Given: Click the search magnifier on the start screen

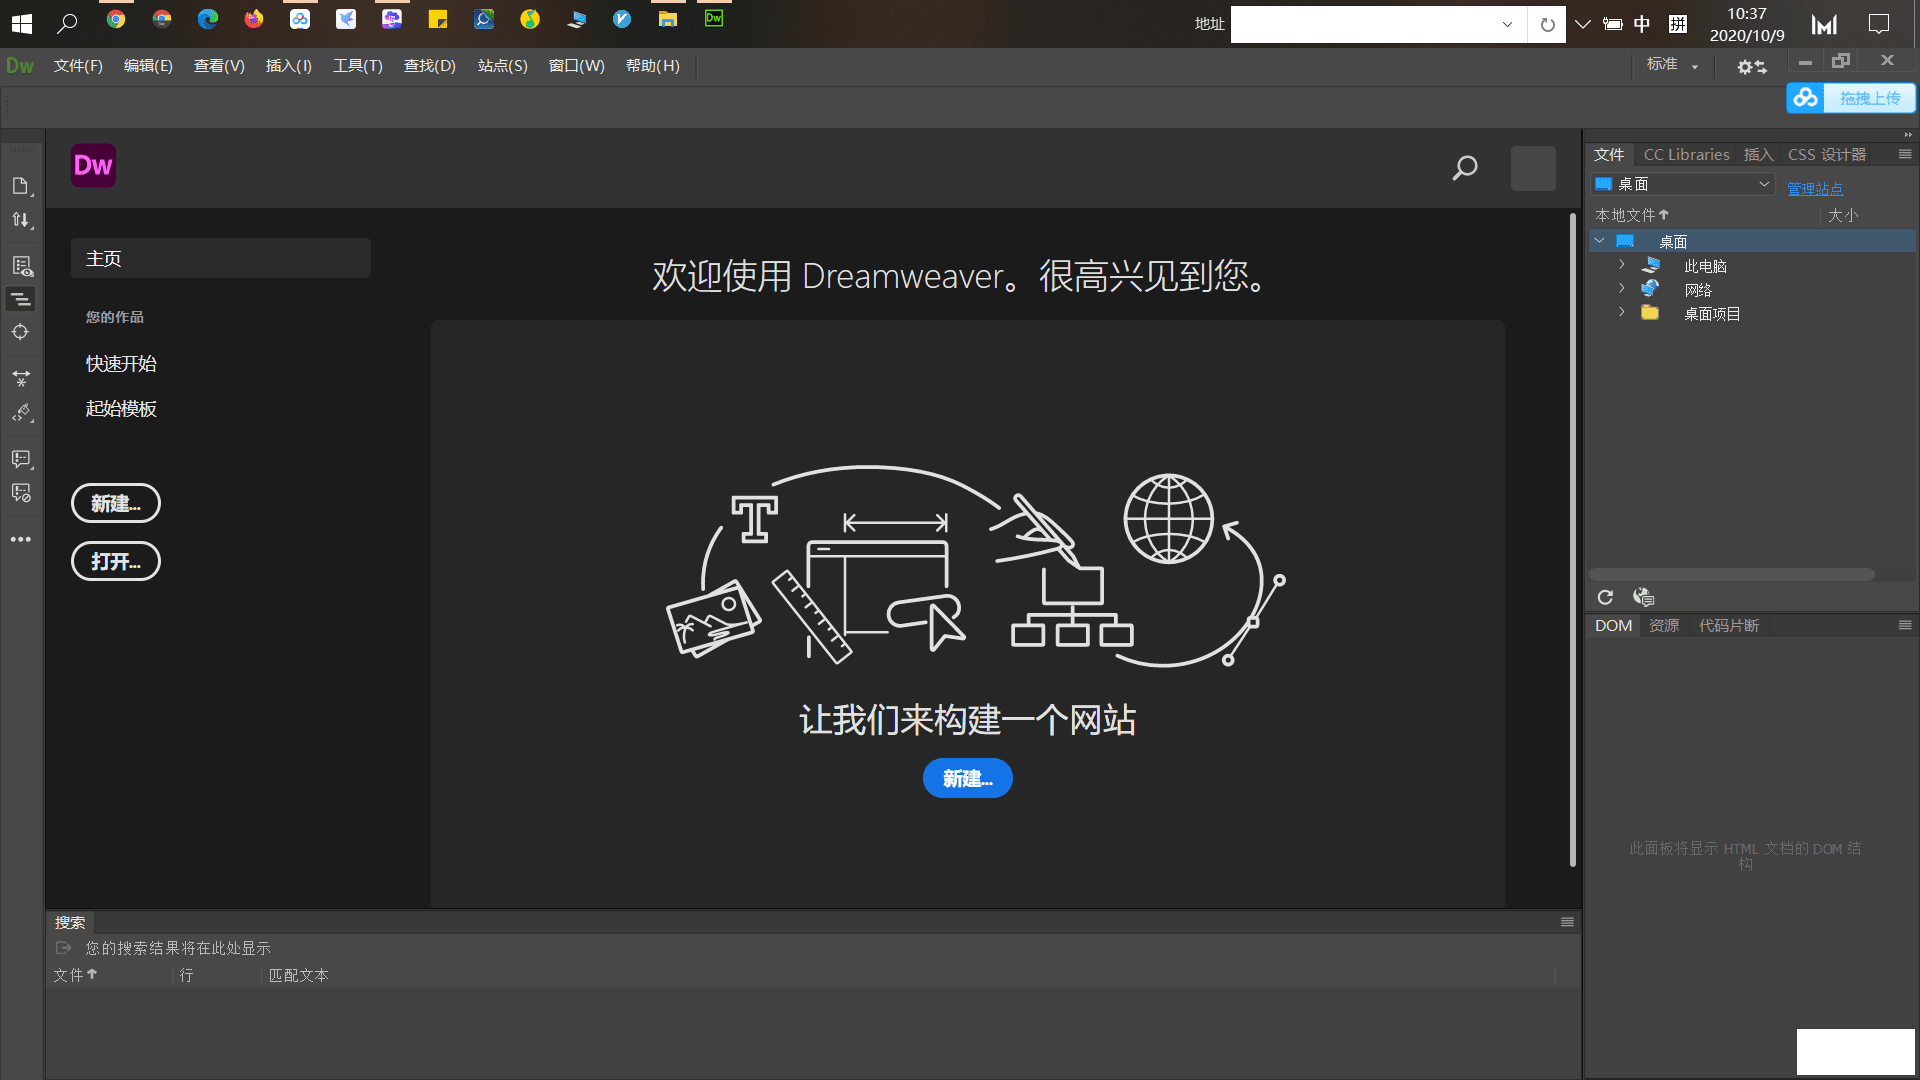Looking at the screenshot, I should click(1465, 168).
